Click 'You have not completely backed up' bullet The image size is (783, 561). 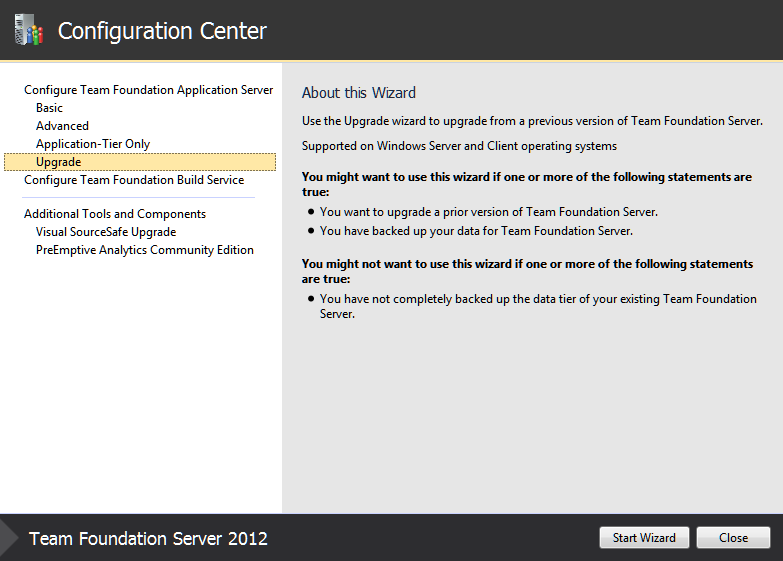[x=538, y=306]
